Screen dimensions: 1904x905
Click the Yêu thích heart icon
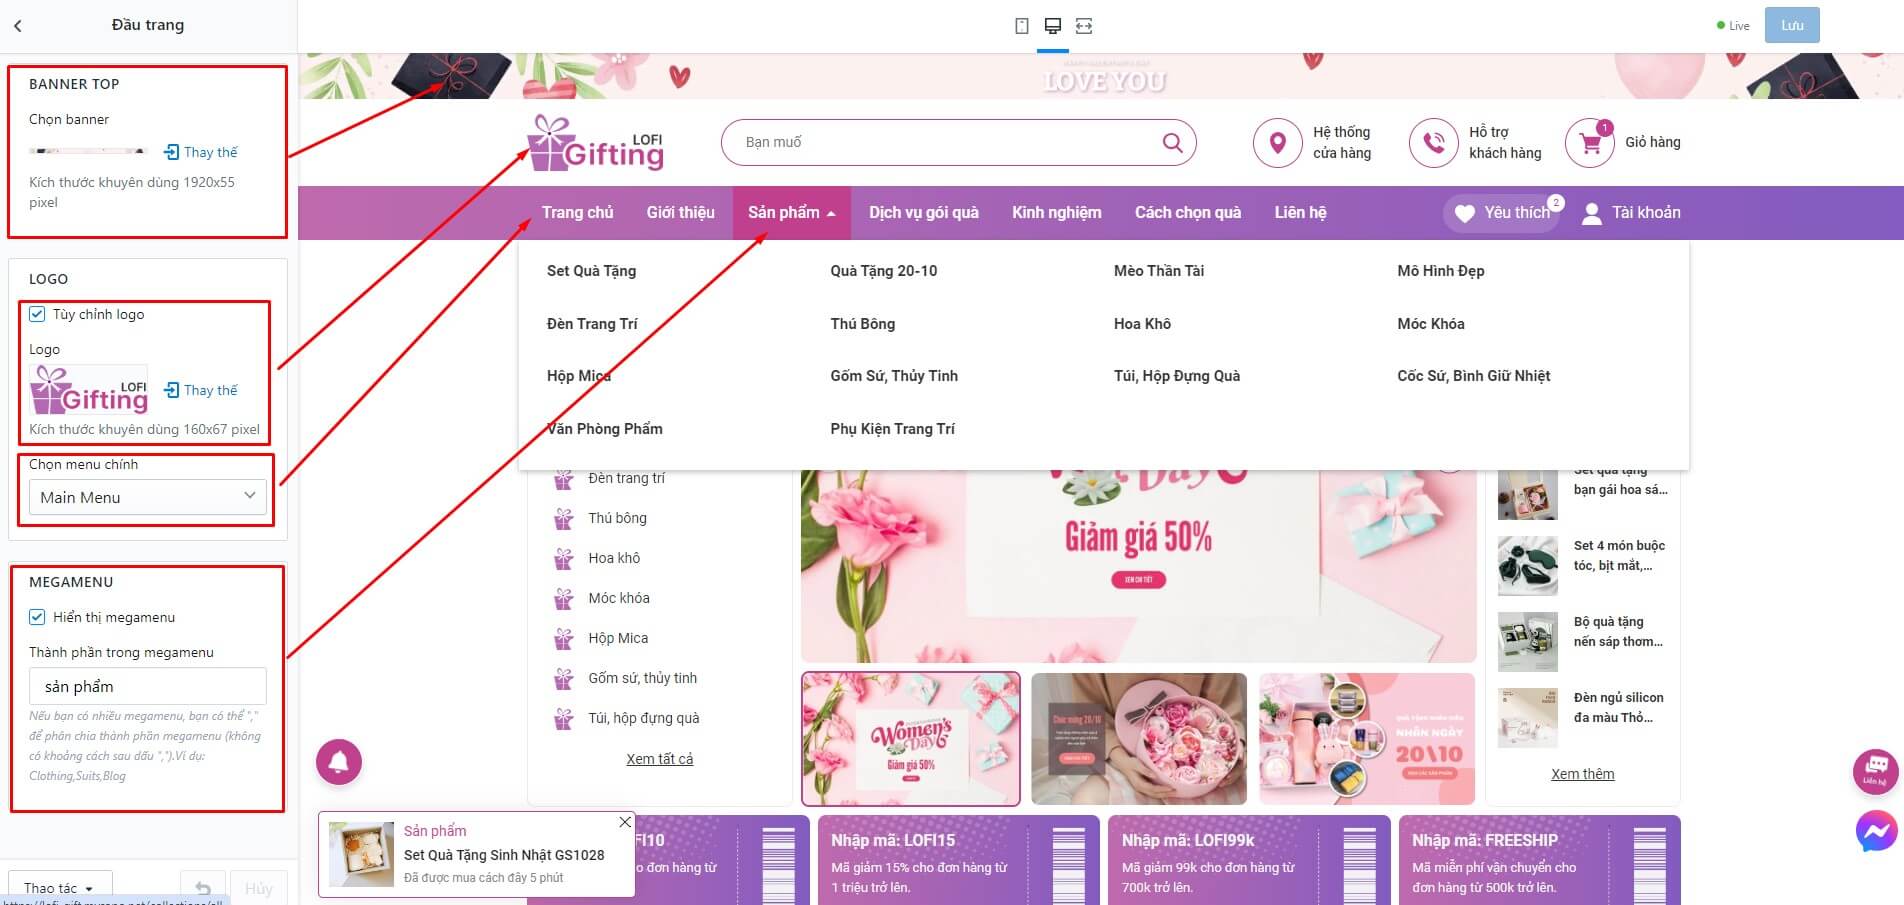click(x=1465, y=213)
